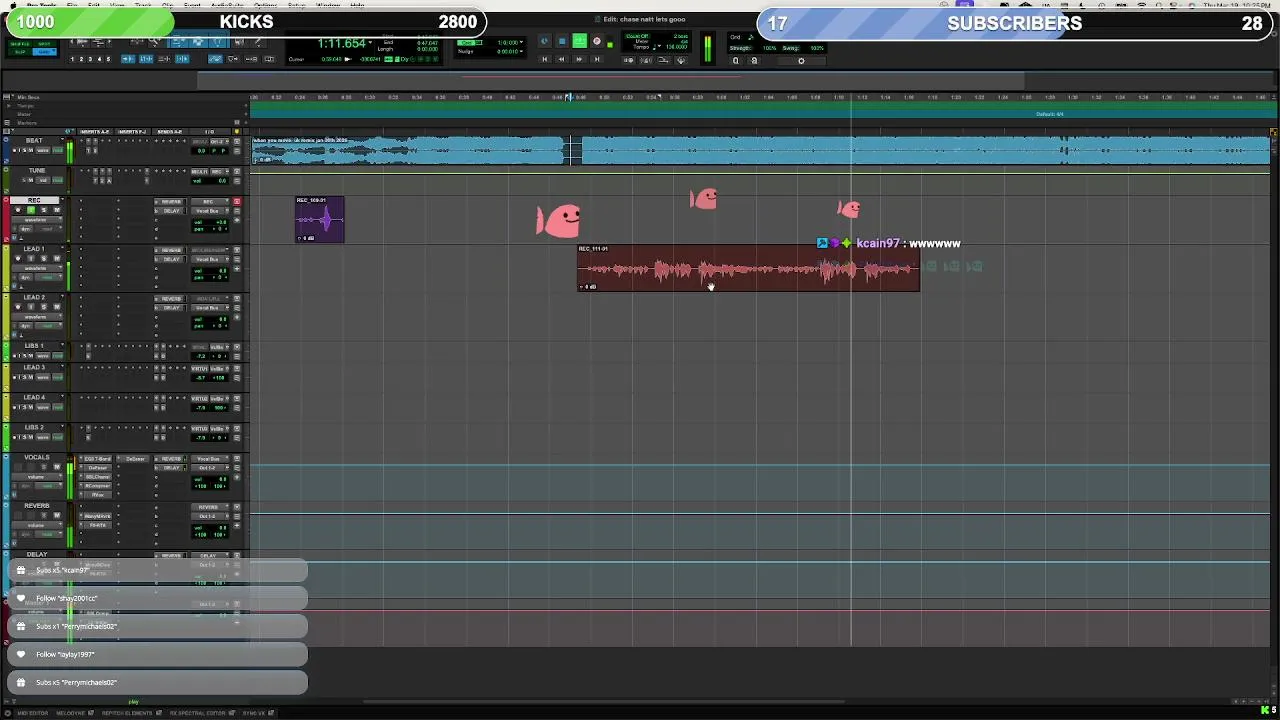Click the Return to Zero transport button

coord(545,59)
